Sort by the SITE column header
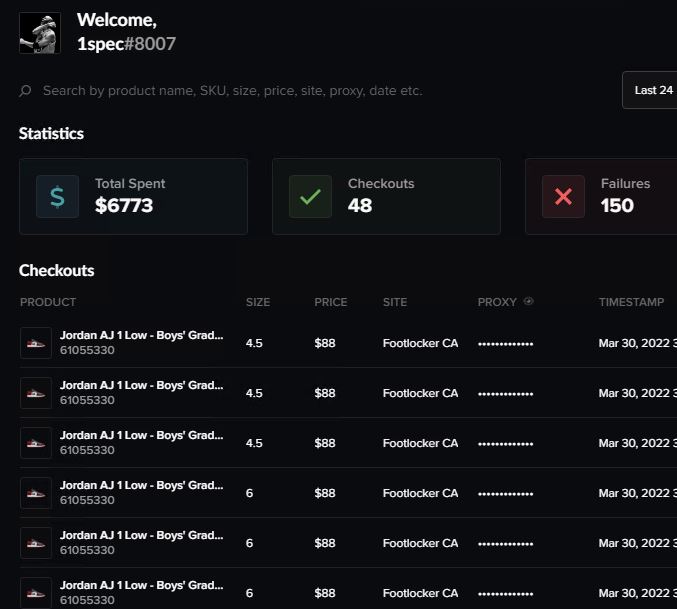 [395, 302]
